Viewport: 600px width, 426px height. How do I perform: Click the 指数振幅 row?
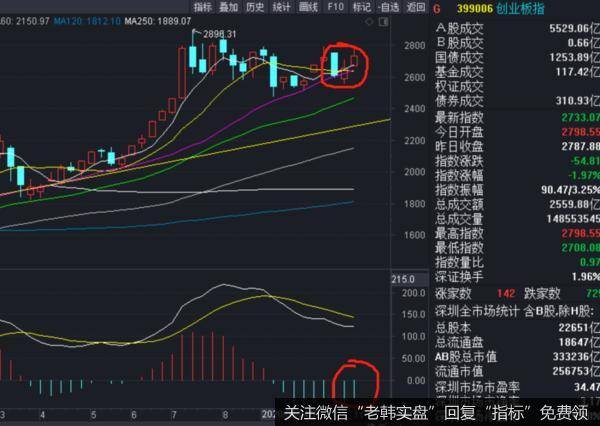tap(517, 190)
